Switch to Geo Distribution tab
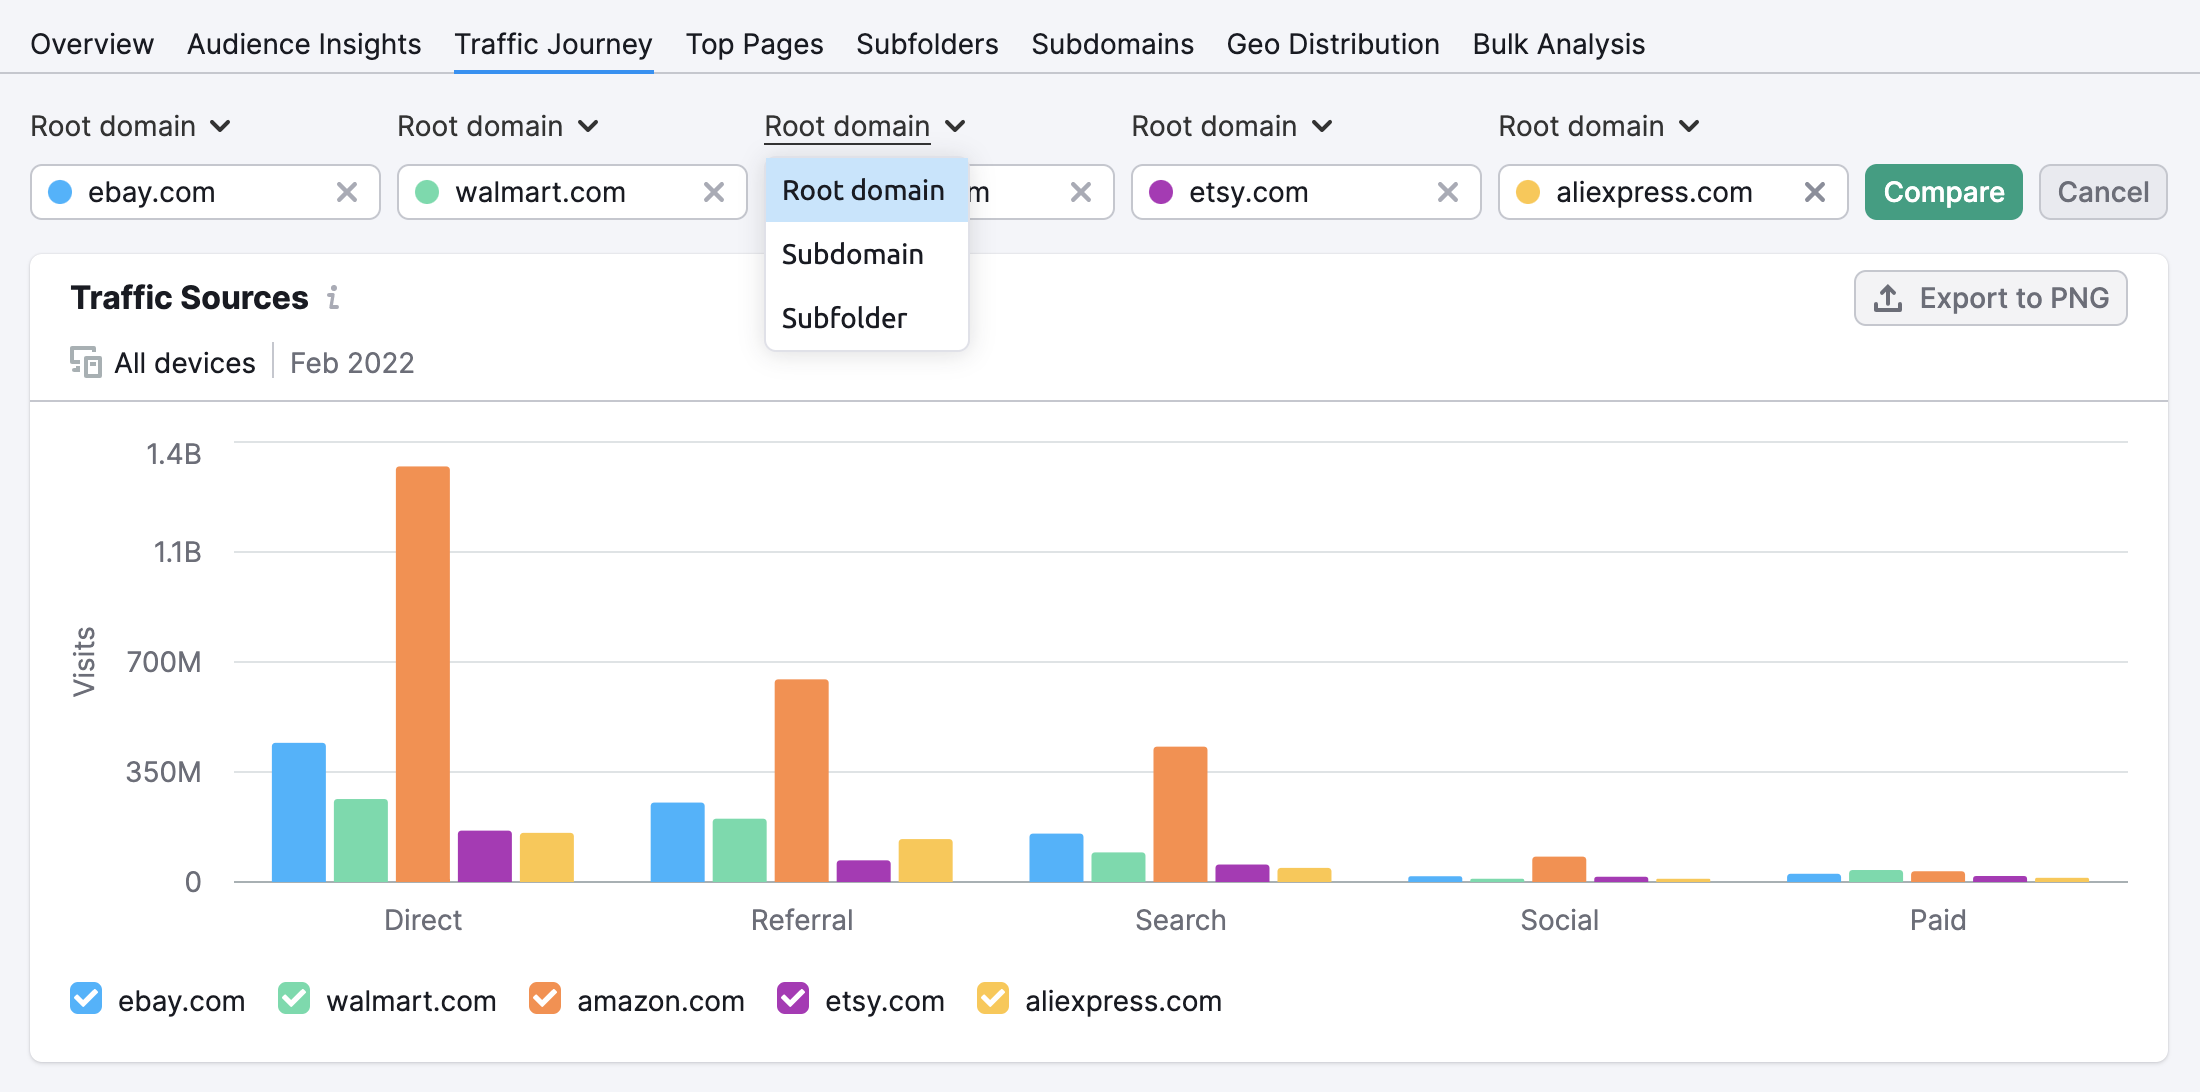 (1333, 44)
